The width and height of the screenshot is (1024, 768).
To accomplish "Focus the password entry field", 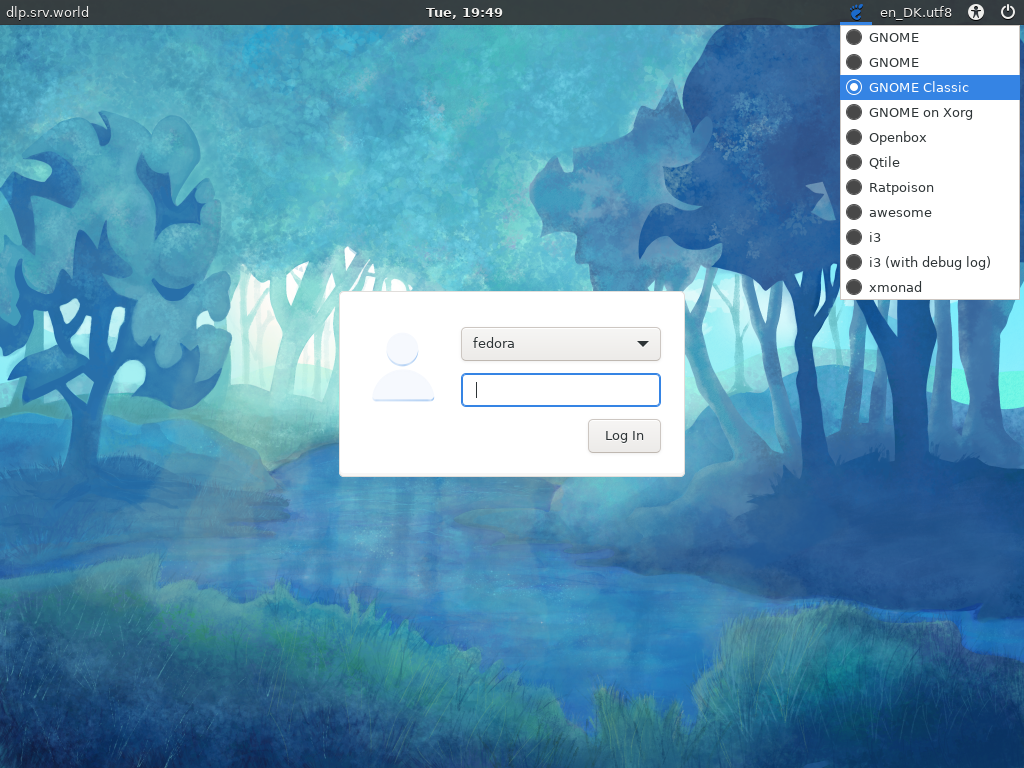I will click(560, 390).
